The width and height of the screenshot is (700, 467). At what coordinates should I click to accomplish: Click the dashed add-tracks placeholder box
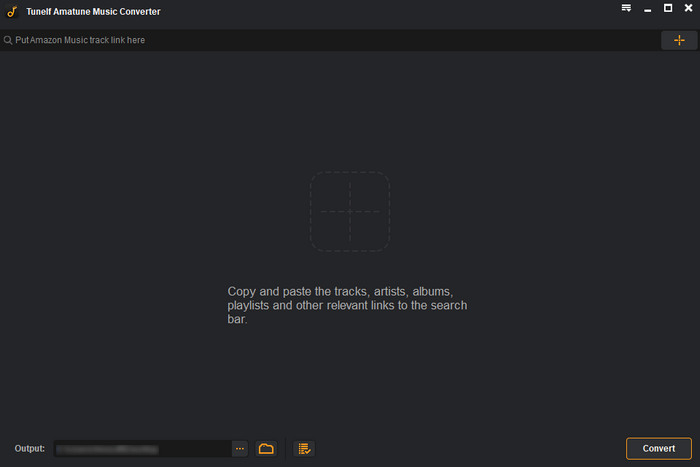pos(350,211)
